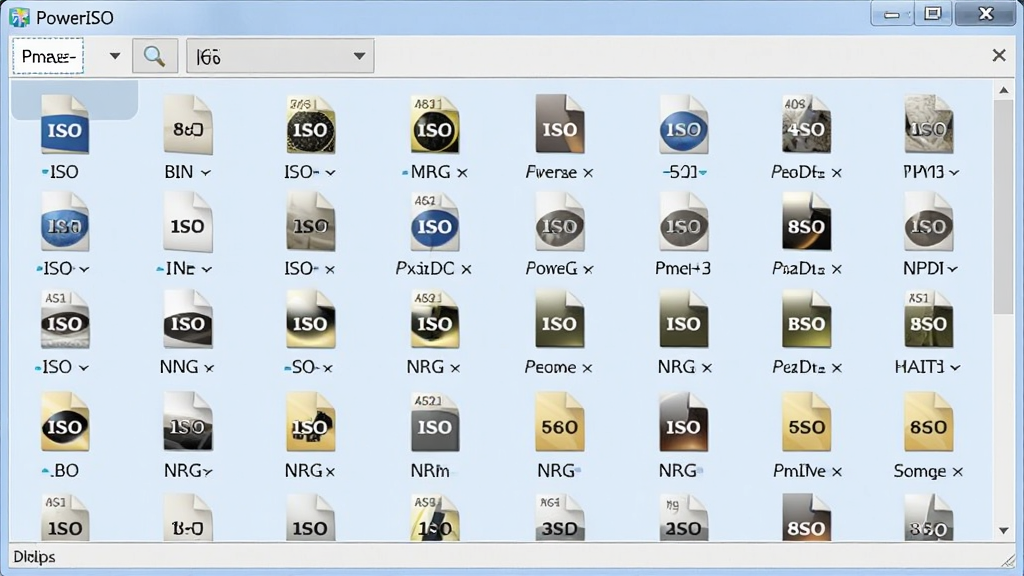This screenshot has width=1024, height=576.
Task: Select the 8SO icon above Somge
Action: click(929, 423)
